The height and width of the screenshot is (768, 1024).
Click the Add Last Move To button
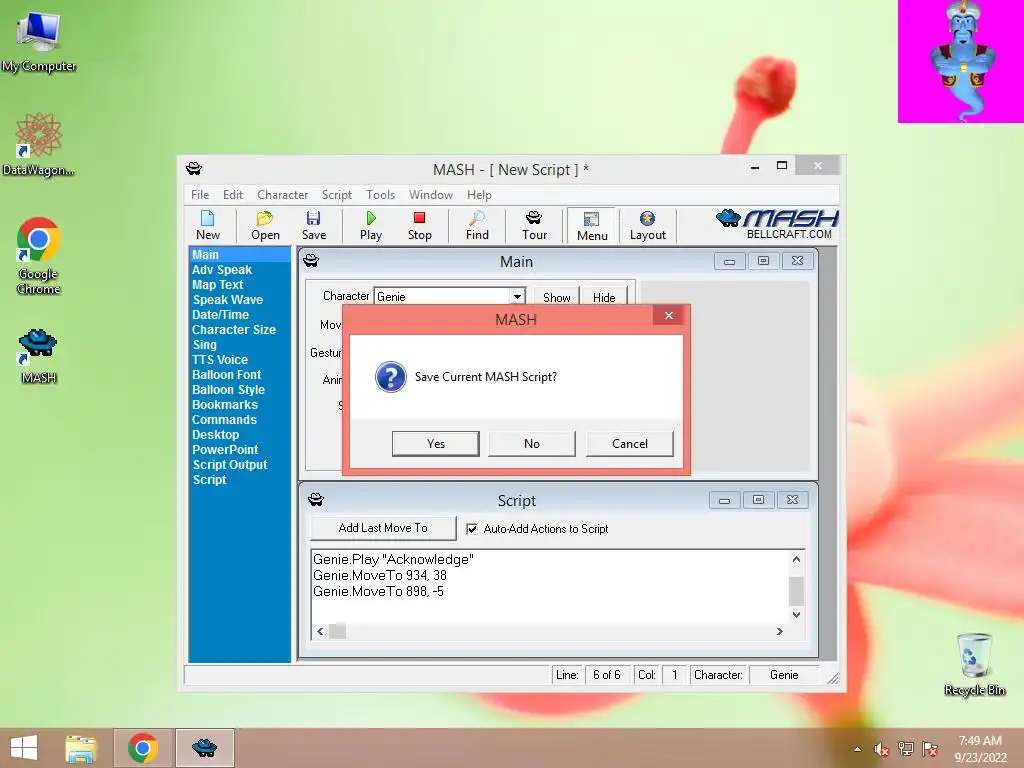pyautogui.click(x=383, y=528)
